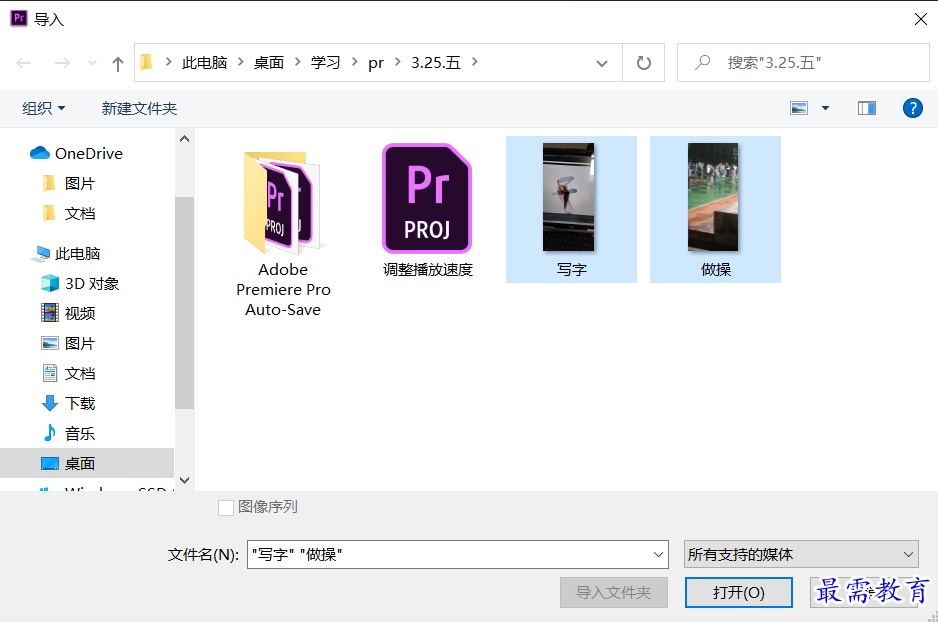
Task: Select the 调整播放速度 project file
Action: coord(427,211)
